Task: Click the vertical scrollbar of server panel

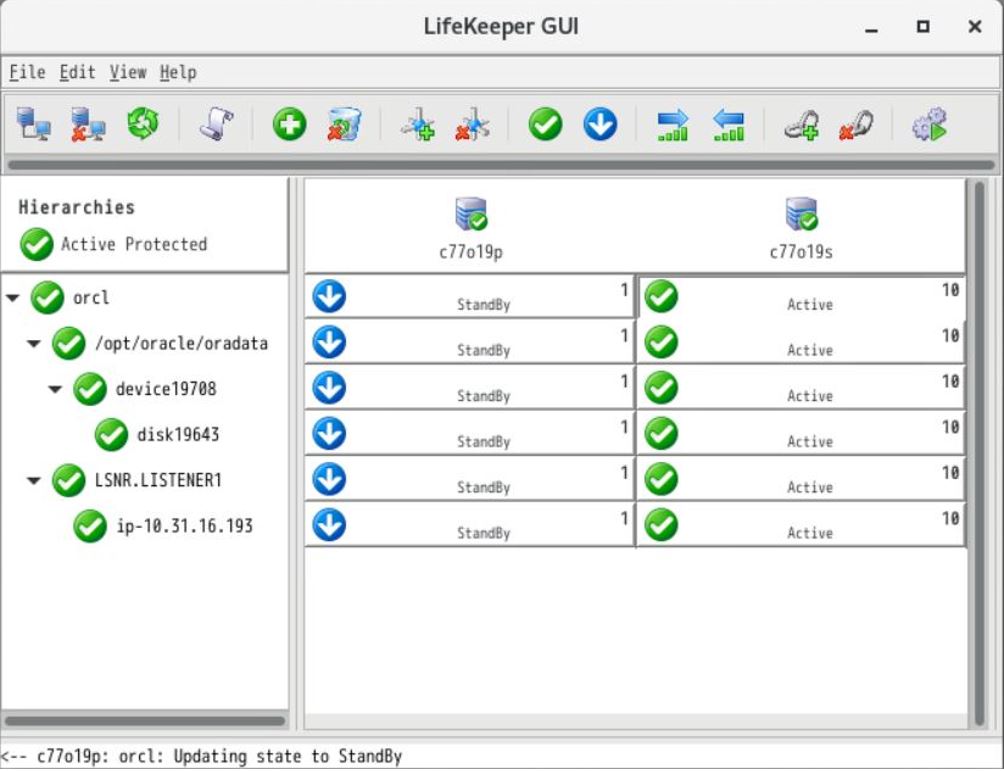Action: coord(979,453)
